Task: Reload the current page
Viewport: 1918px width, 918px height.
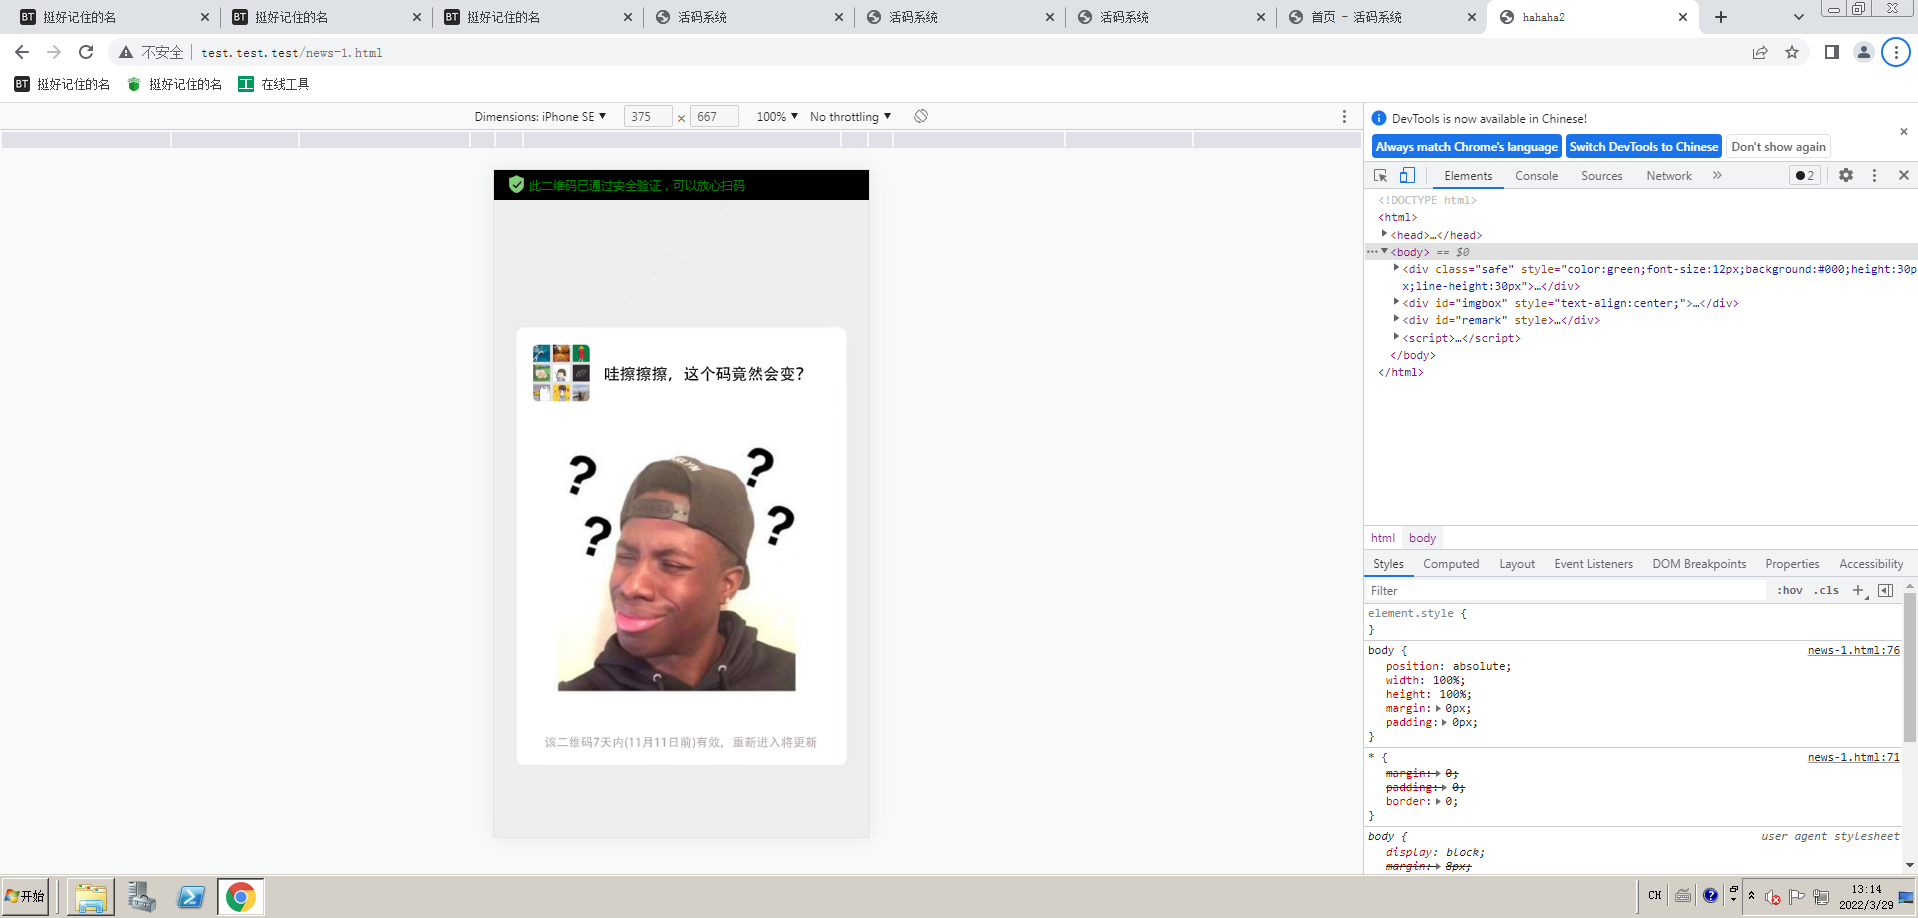Action: 86,52
